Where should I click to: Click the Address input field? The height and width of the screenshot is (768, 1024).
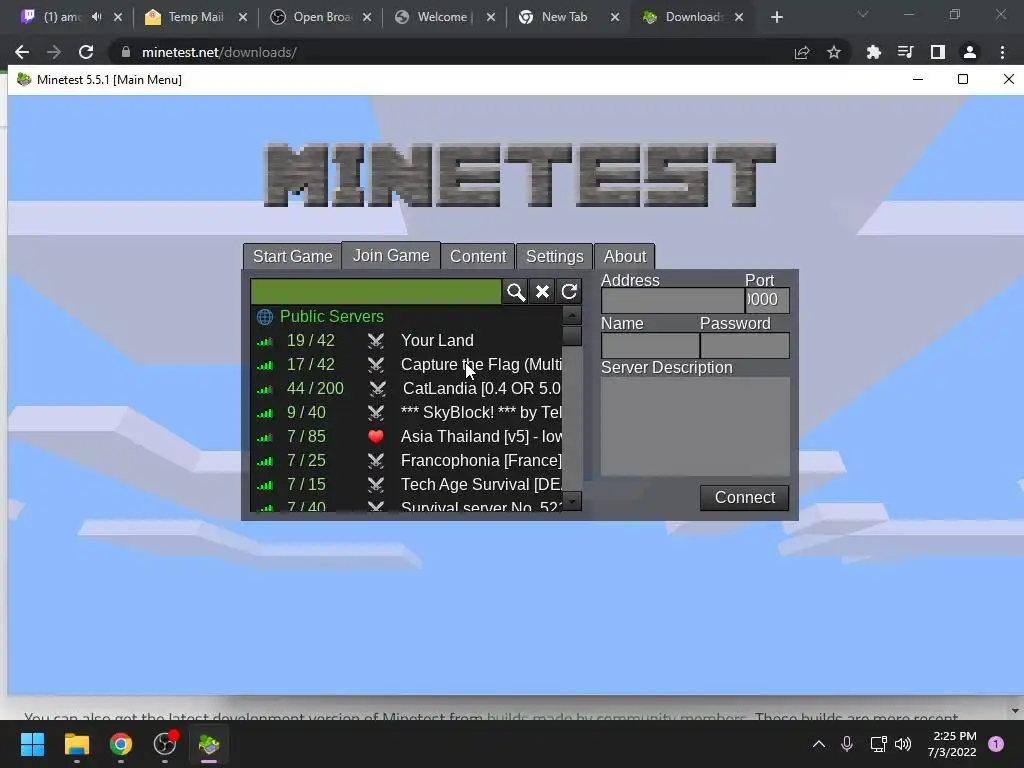(x=673, y=300)
